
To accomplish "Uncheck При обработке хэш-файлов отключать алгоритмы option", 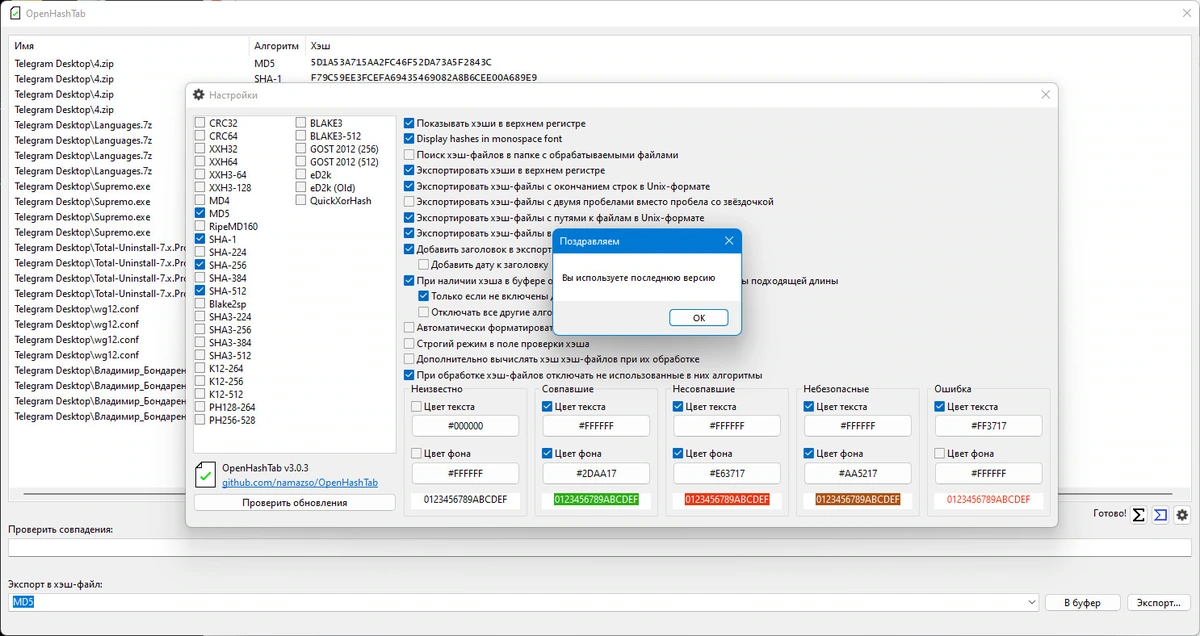I will pos(408,375).
